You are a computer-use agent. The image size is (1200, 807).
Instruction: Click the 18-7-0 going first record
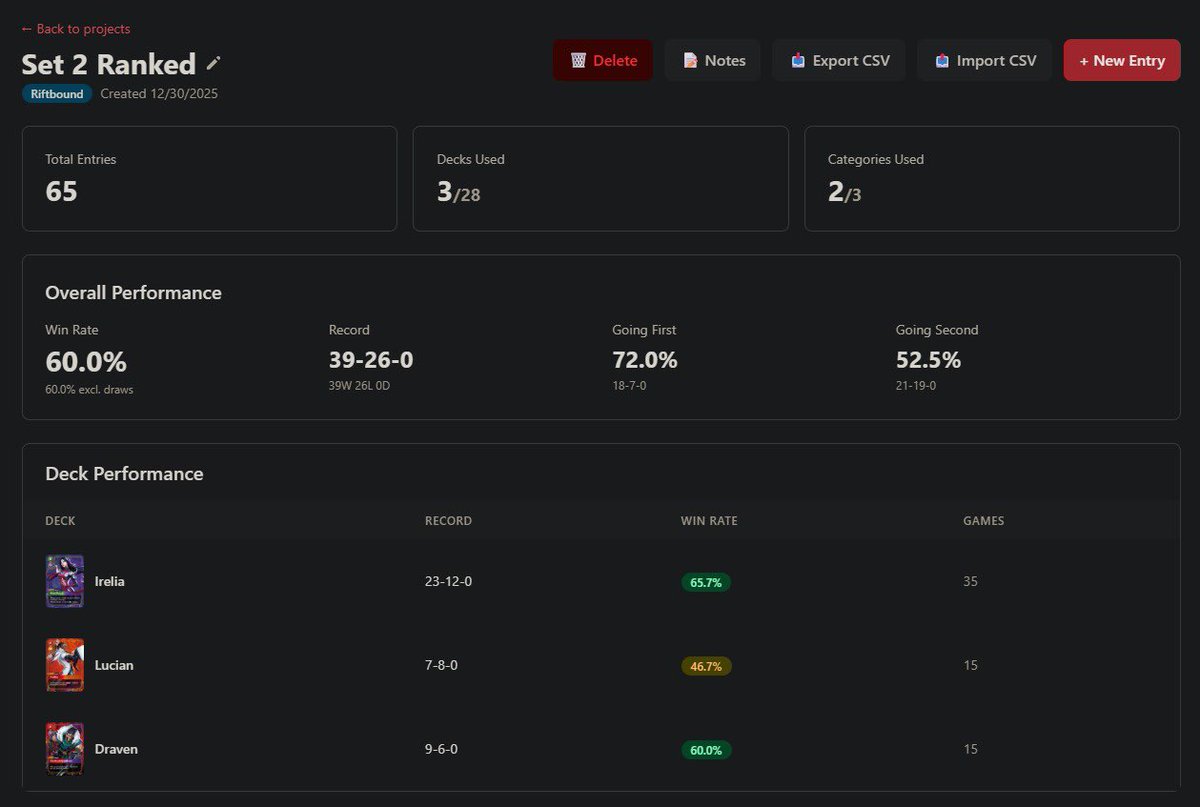630,385
